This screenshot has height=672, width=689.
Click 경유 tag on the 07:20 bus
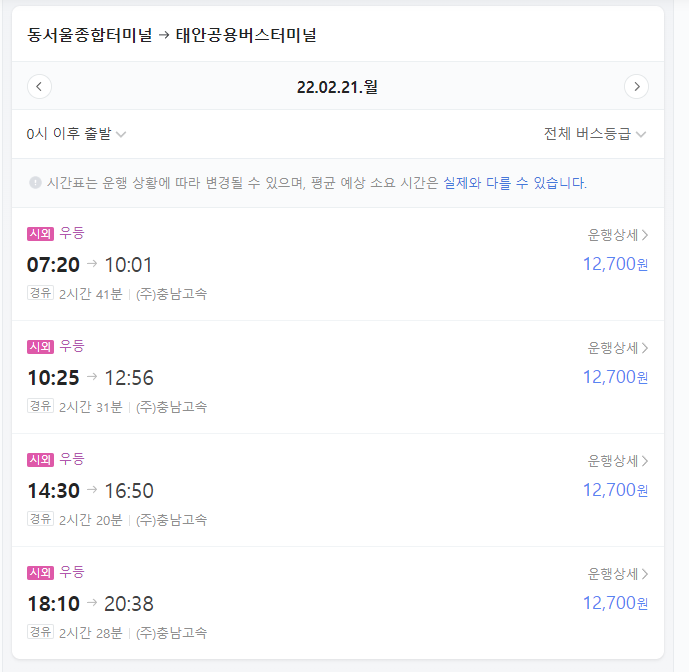[40, 294]
